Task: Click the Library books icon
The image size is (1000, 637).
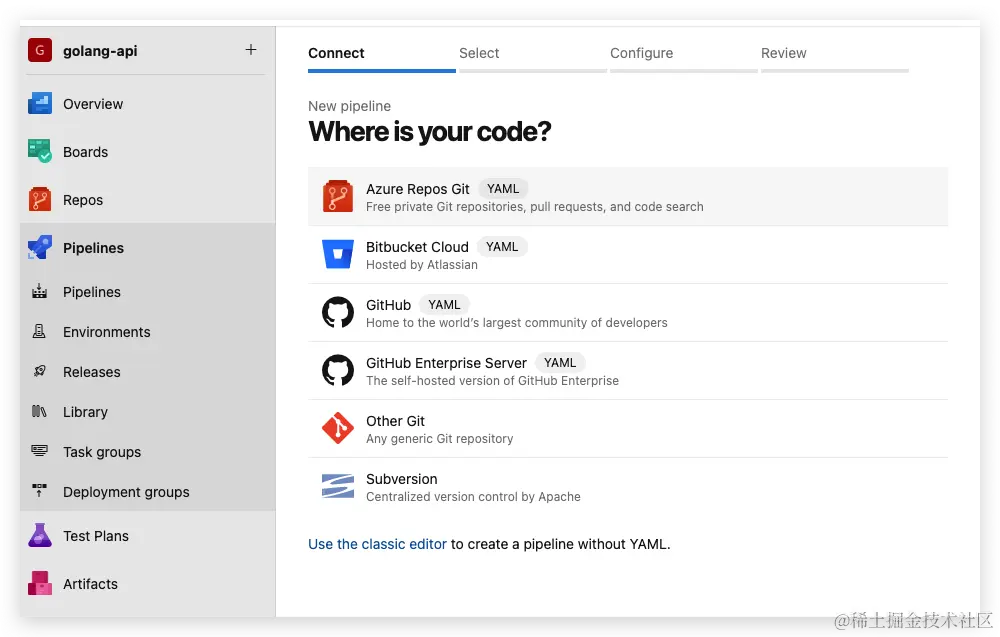Action: click(x=40, y=411)
